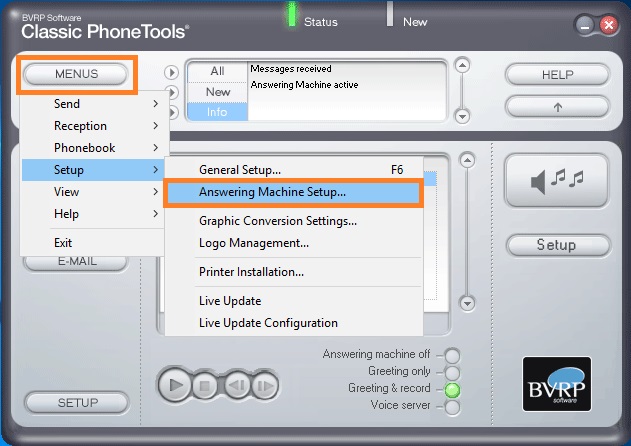
Task: Expand the Reception submenu
Action: (x=93, y=126)
